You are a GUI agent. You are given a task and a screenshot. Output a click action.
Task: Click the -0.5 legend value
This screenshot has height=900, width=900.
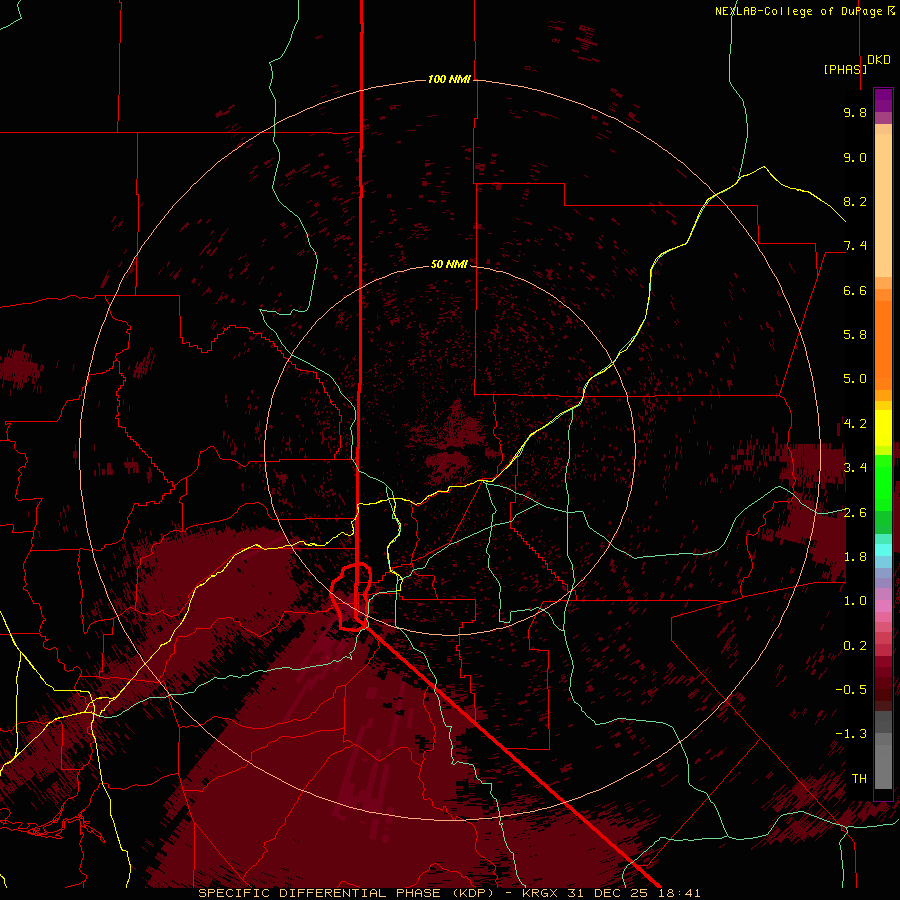(x=851, y=689)
